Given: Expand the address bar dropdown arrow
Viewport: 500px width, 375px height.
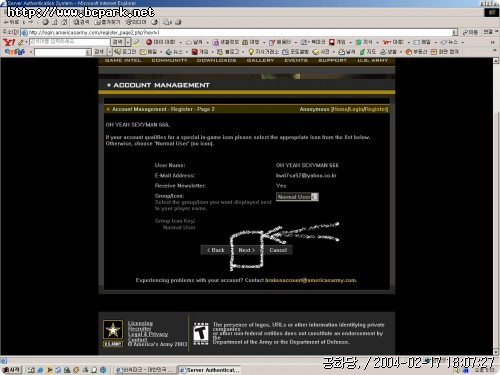Looking at the screenshot, I should (455, 32).
